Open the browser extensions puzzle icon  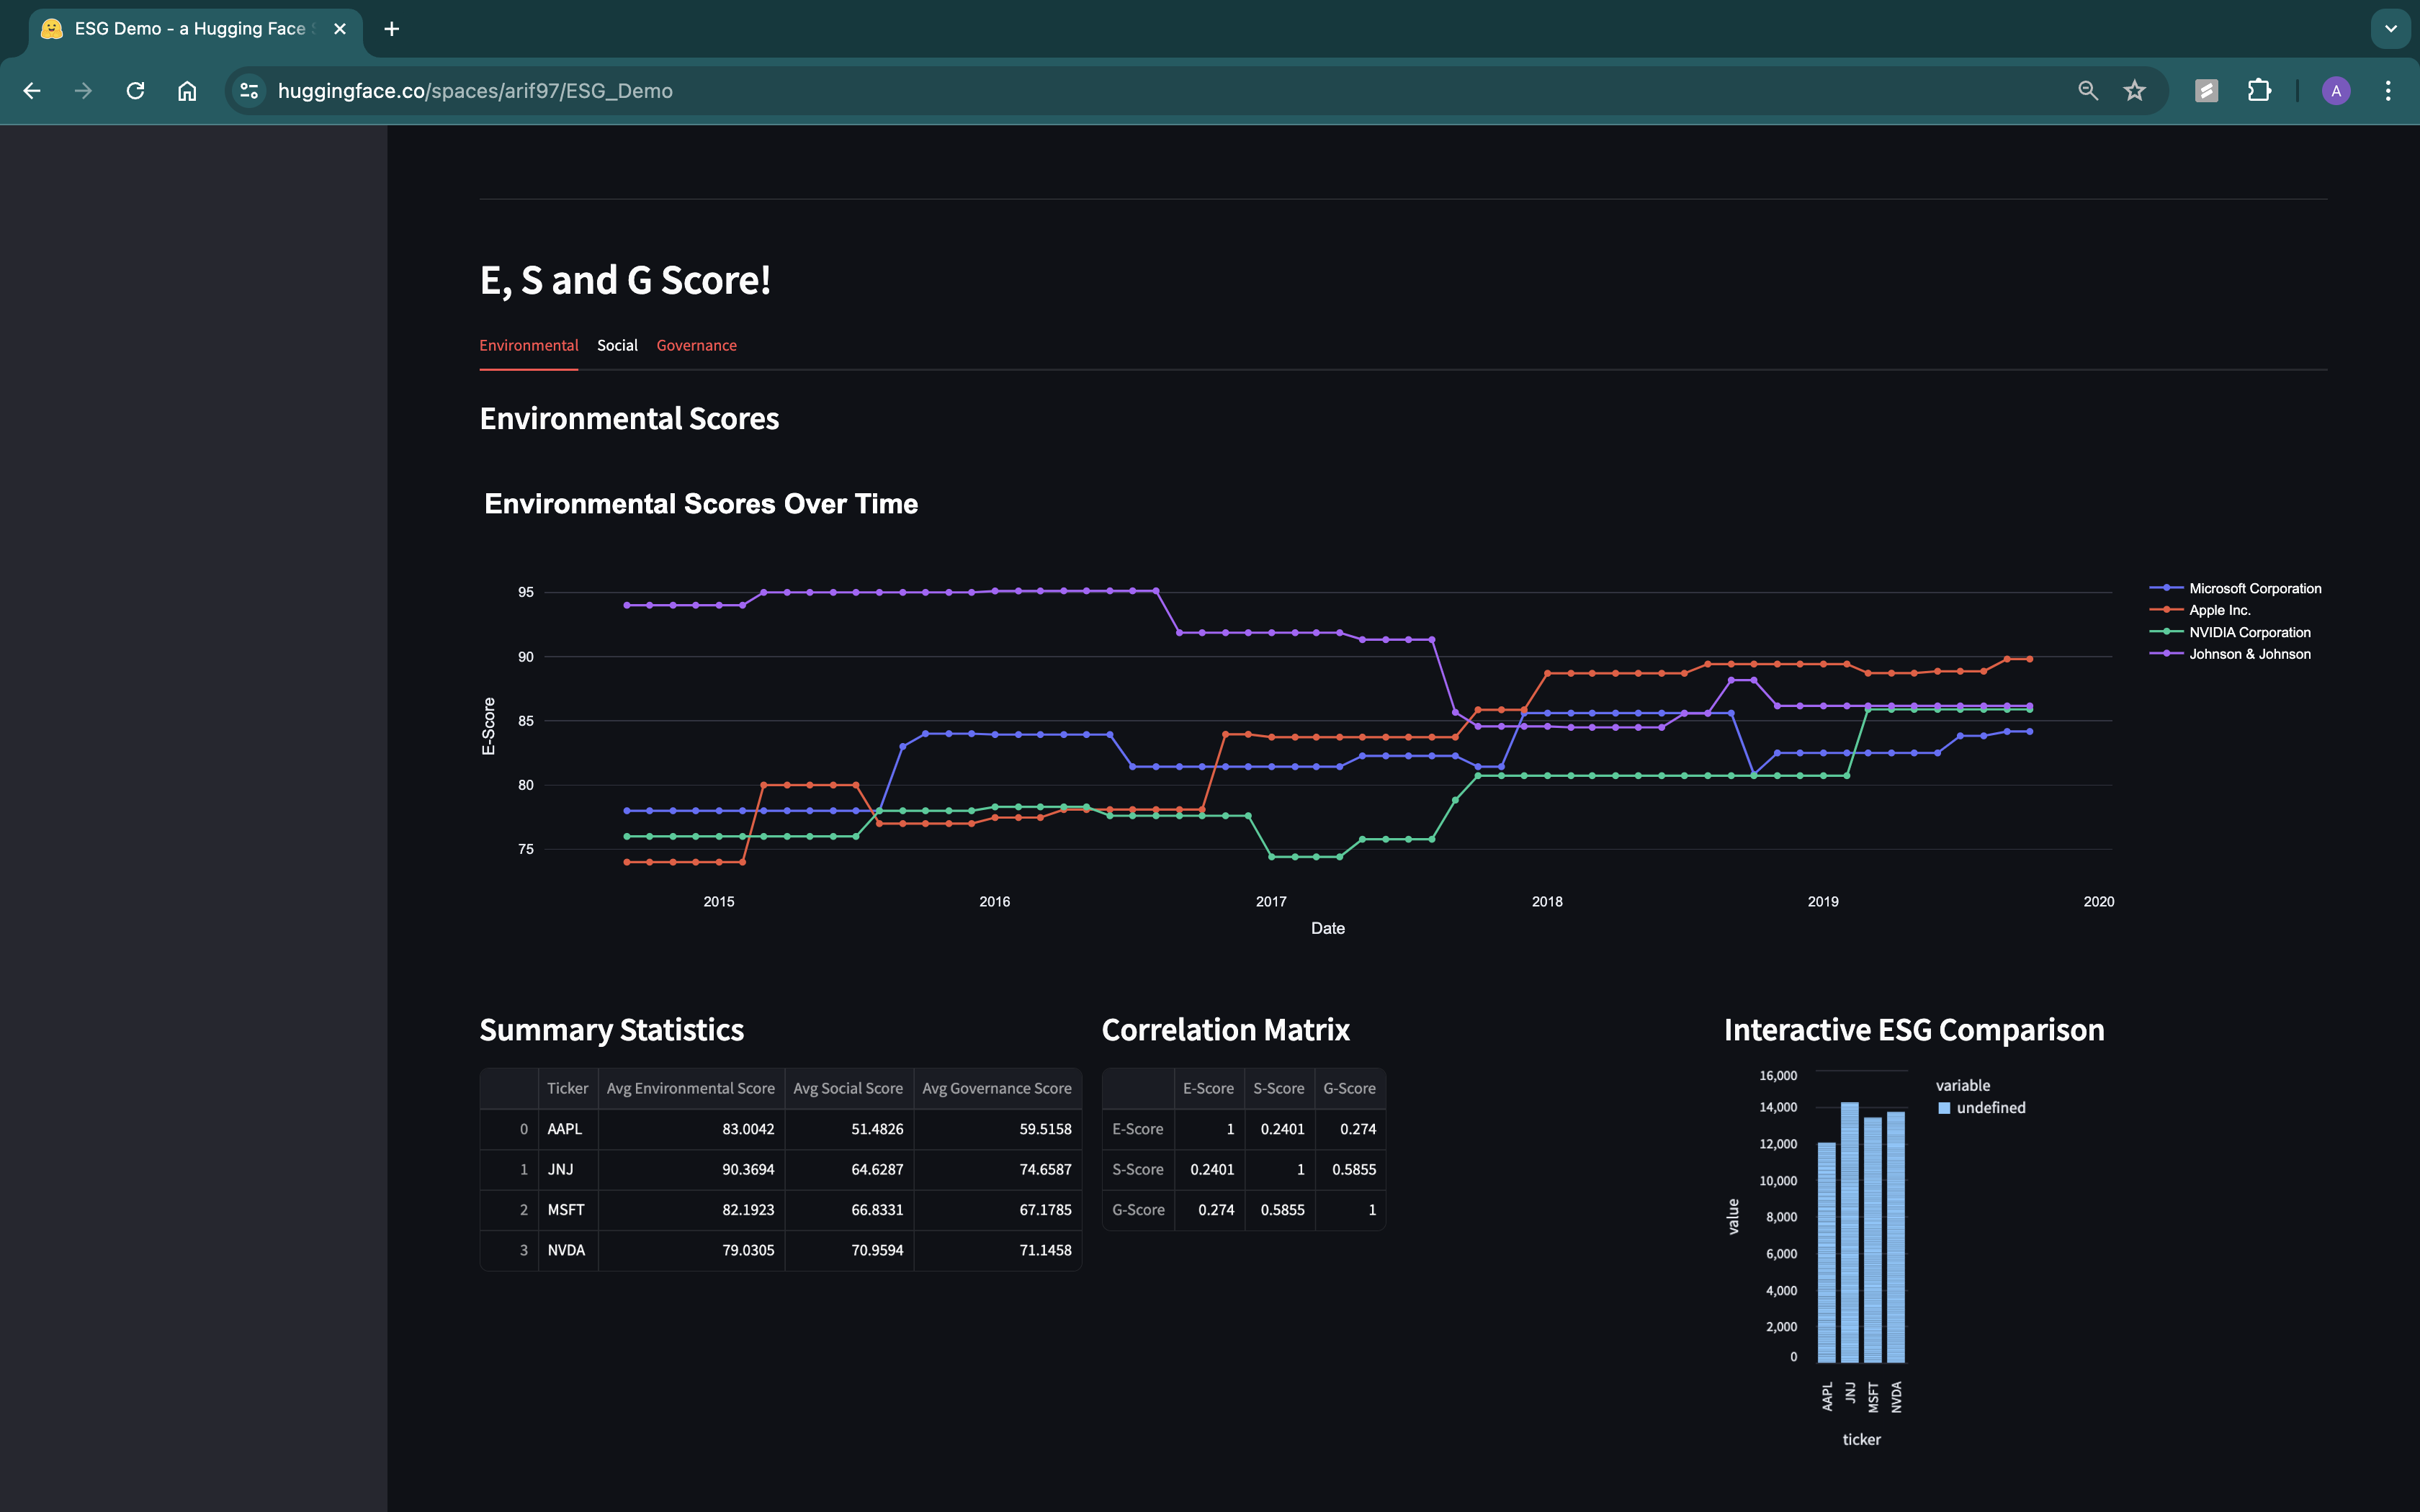pyautogui.click(x=2259, y=90)
